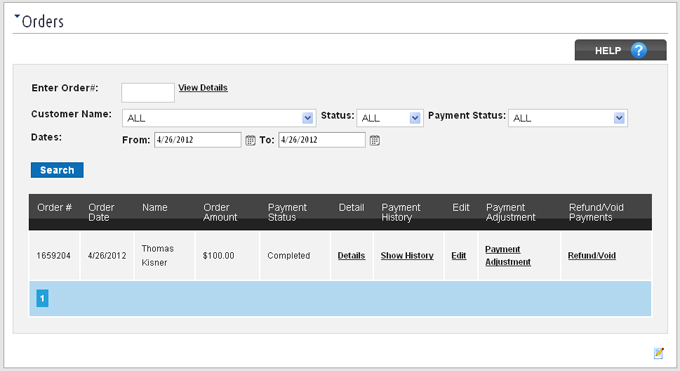Open the From date calendar picker

pyautogui.click(x=250, y=140)
